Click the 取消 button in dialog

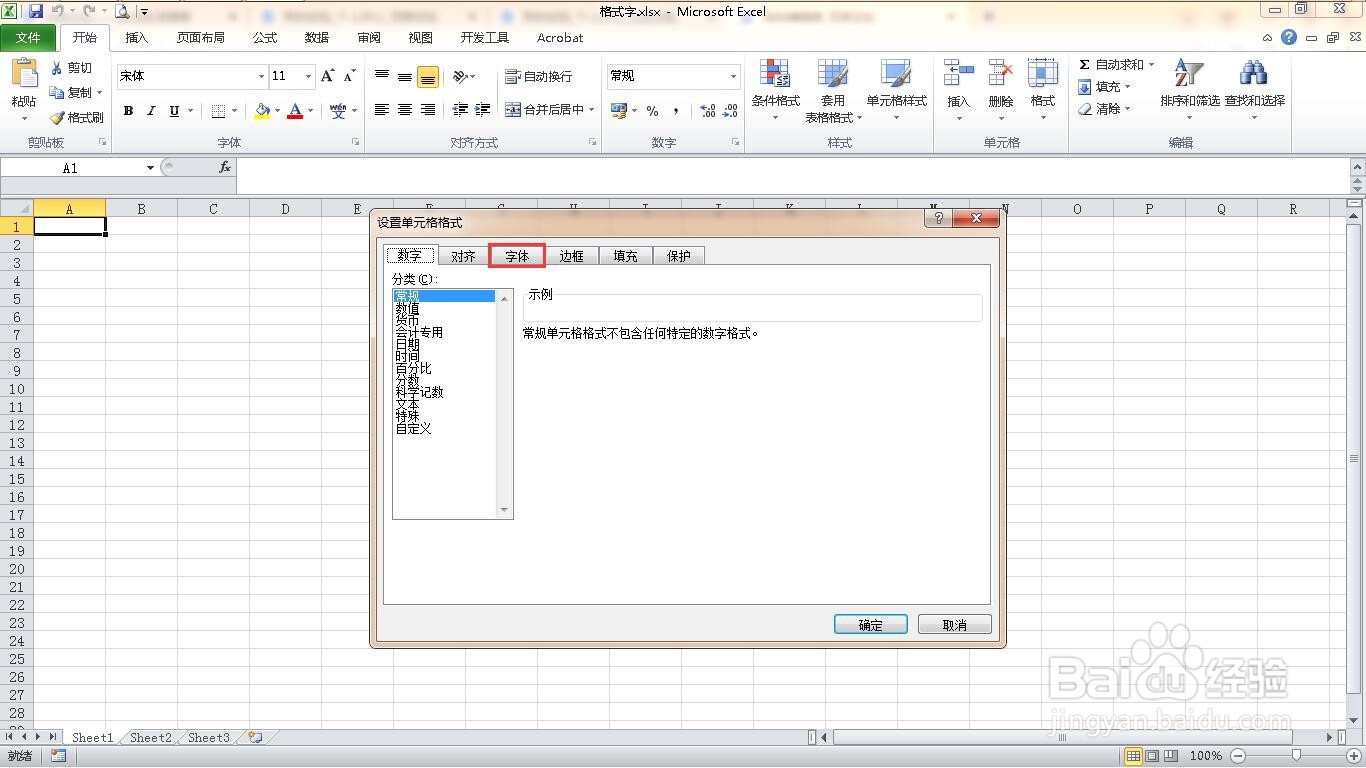tap(955, 625)
